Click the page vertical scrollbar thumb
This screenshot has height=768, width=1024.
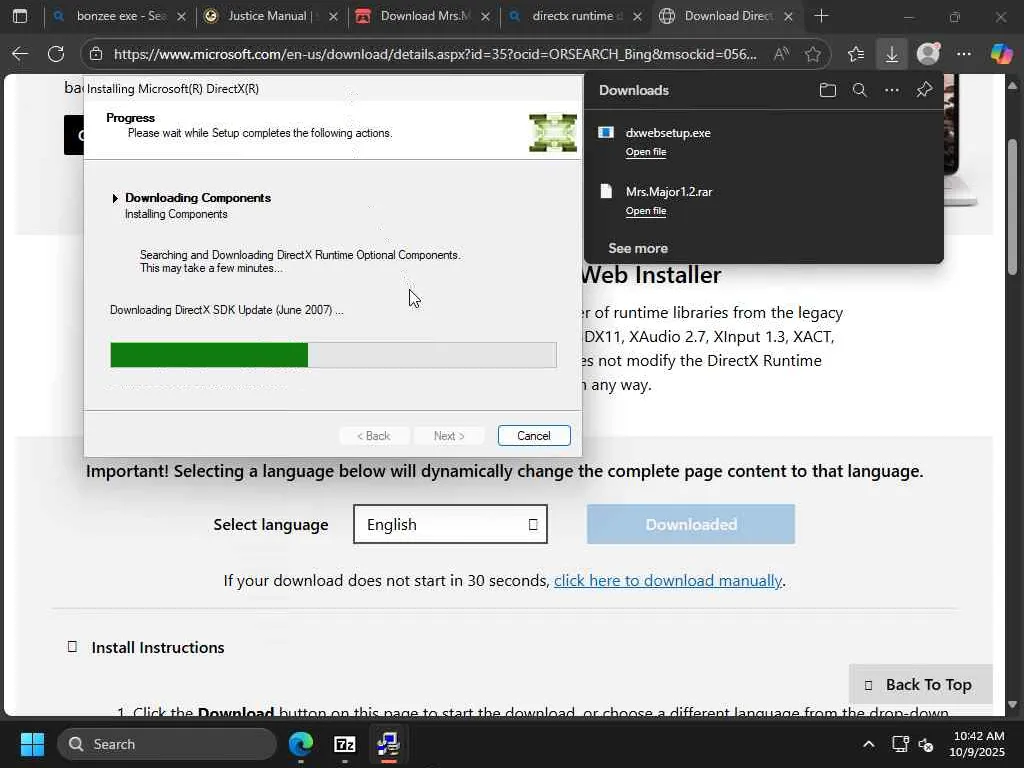pos(1013,206)
